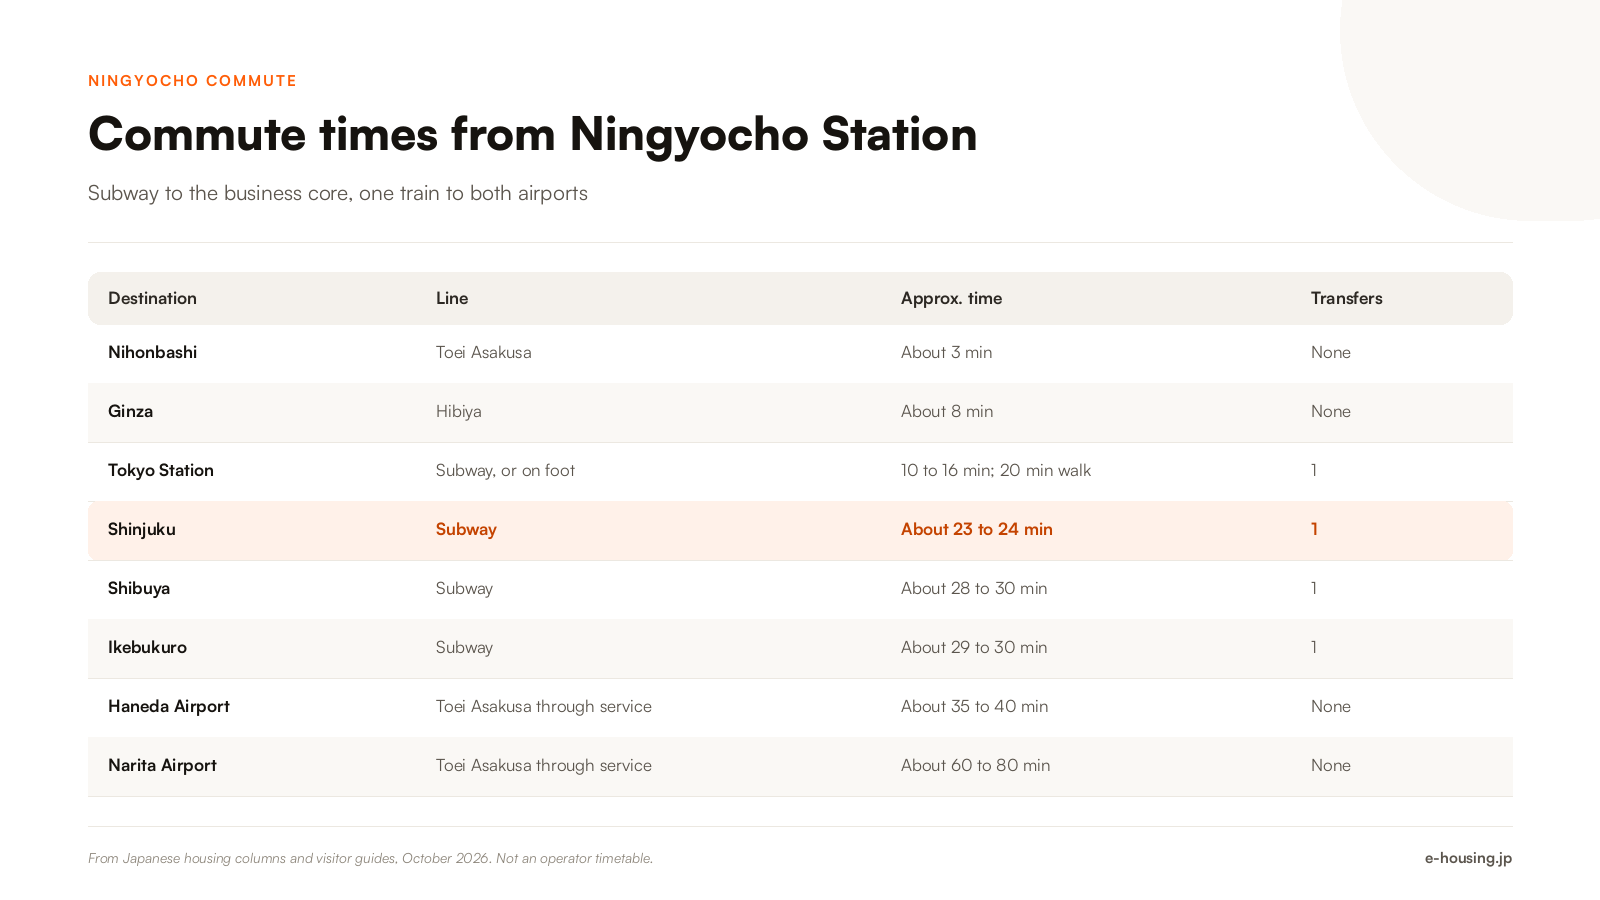The height and width of the screenshot is (900, 1600).
Task: Select the Nihonbashi destination cell
Action: (x=152, y=352)
